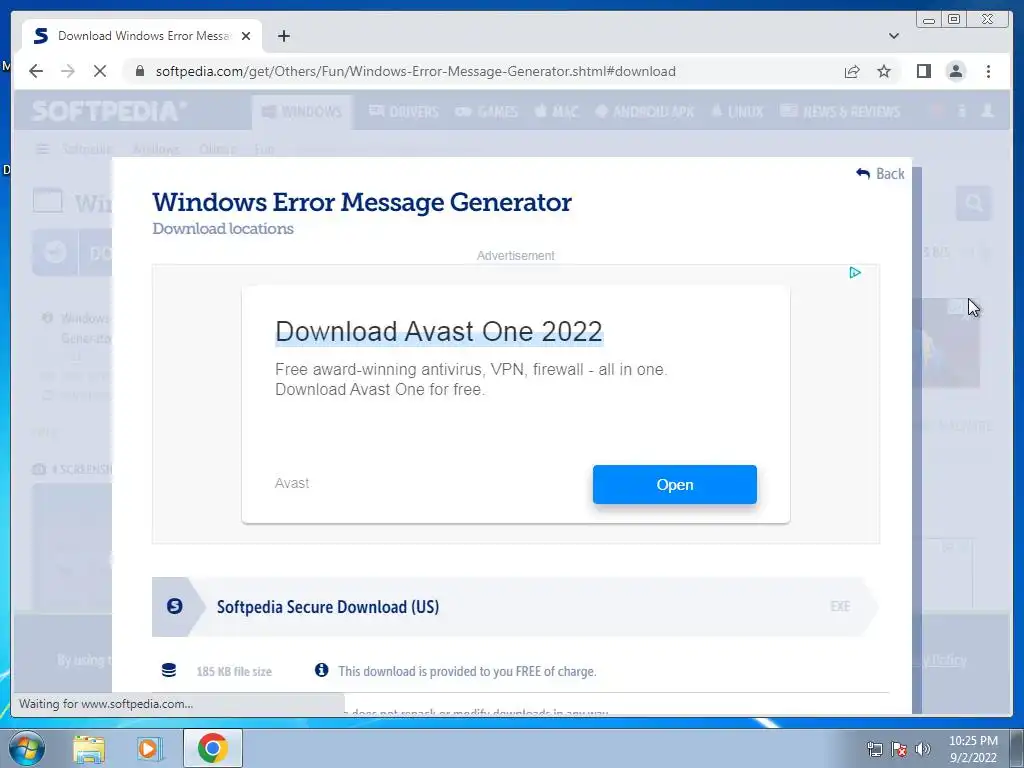The width and height of the screenshot is (1024, 768).
Task: Click the Softpedia search magnifier icon
Action: point(973,204)
